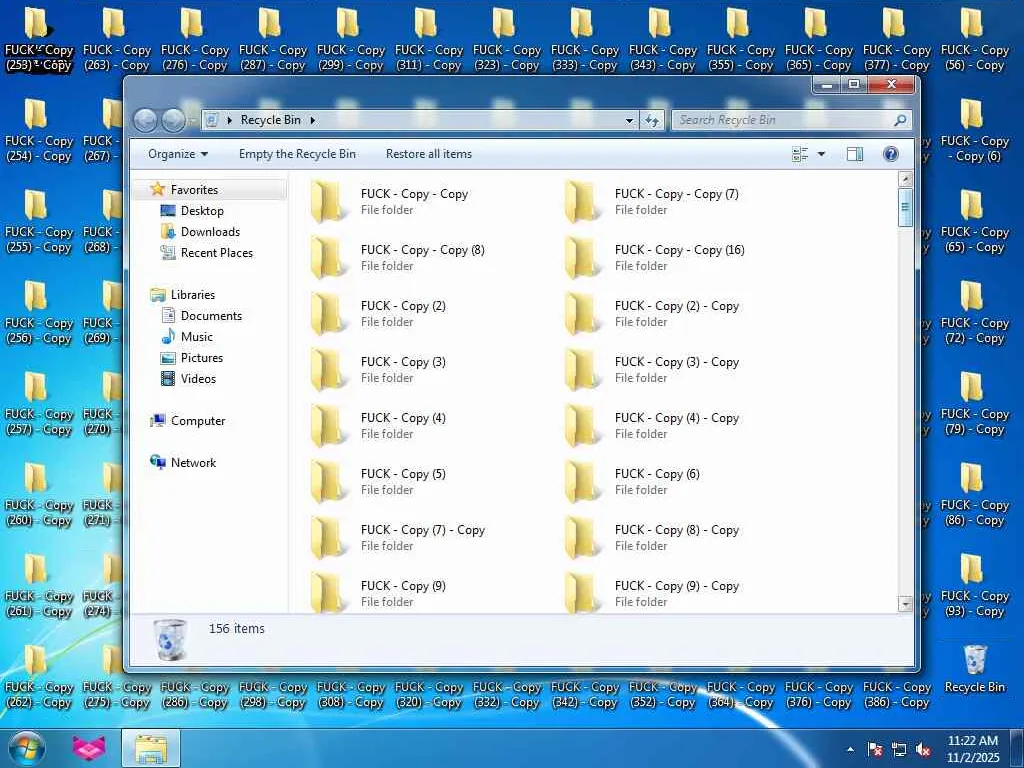Click the vertical scrollbar thumb in file list
The image size is (1024, 768).
tap(905, 207)
